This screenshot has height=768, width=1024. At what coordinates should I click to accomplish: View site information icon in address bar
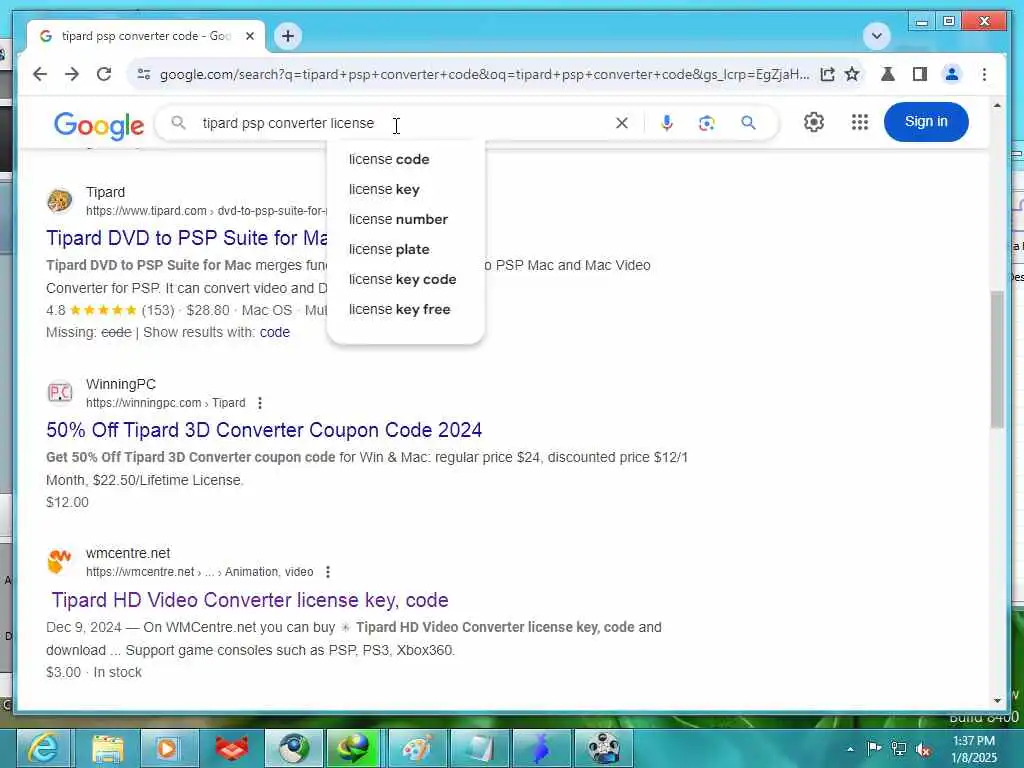[x=144, y=74]
